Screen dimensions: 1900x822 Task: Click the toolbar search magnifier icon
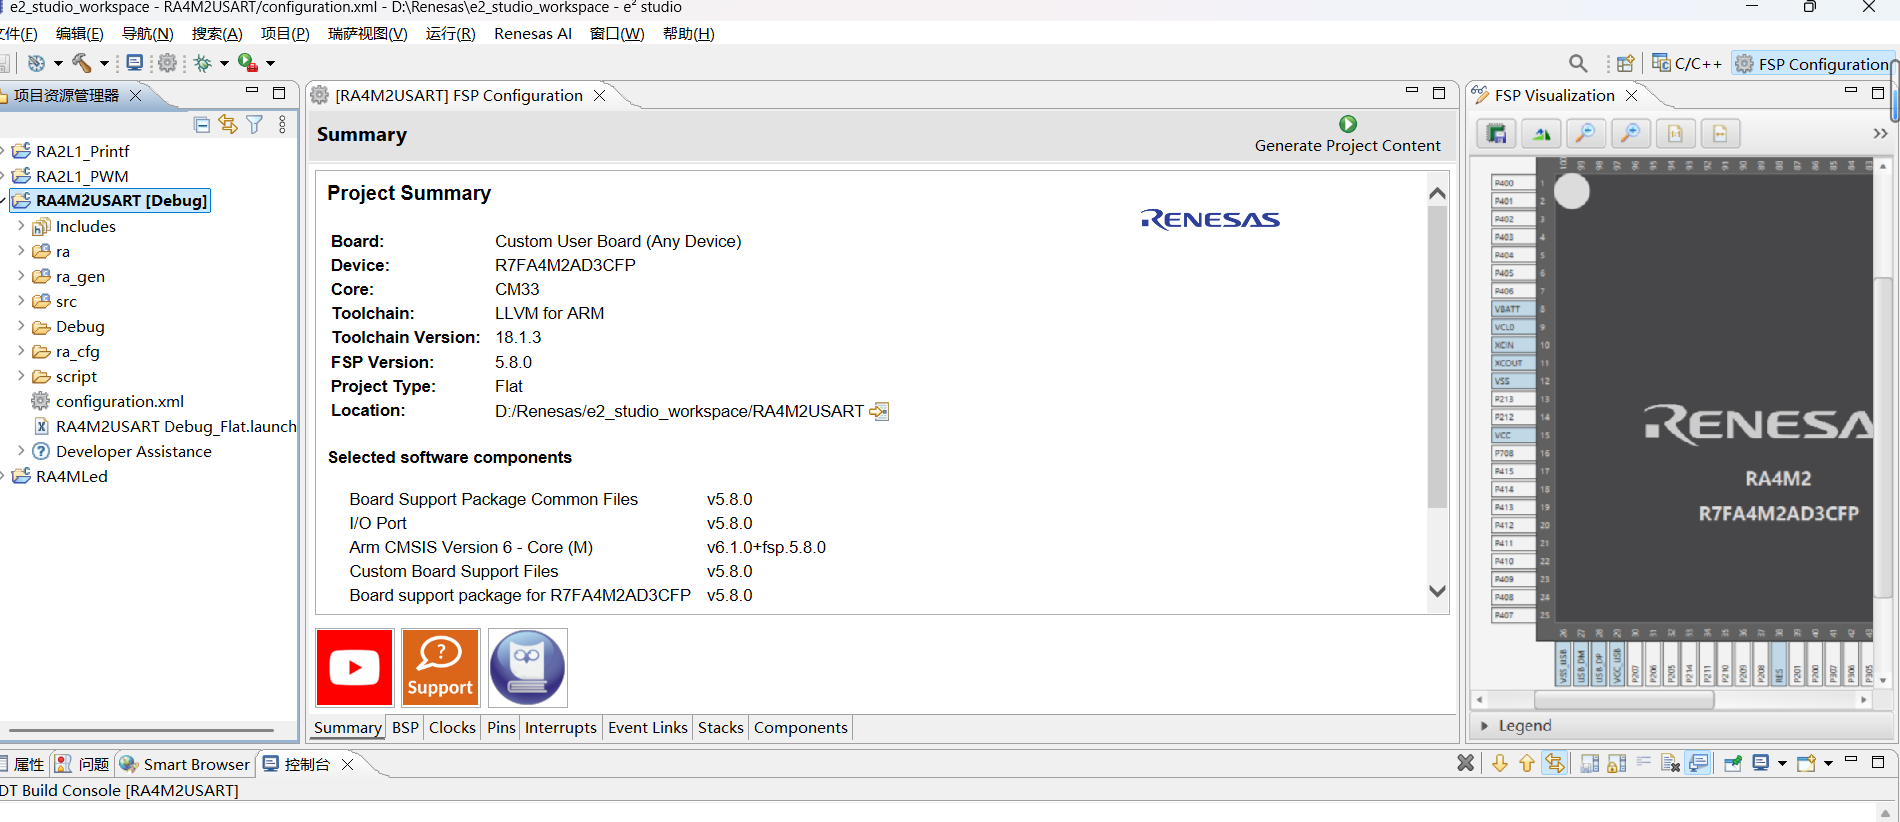pos(1578,63)
